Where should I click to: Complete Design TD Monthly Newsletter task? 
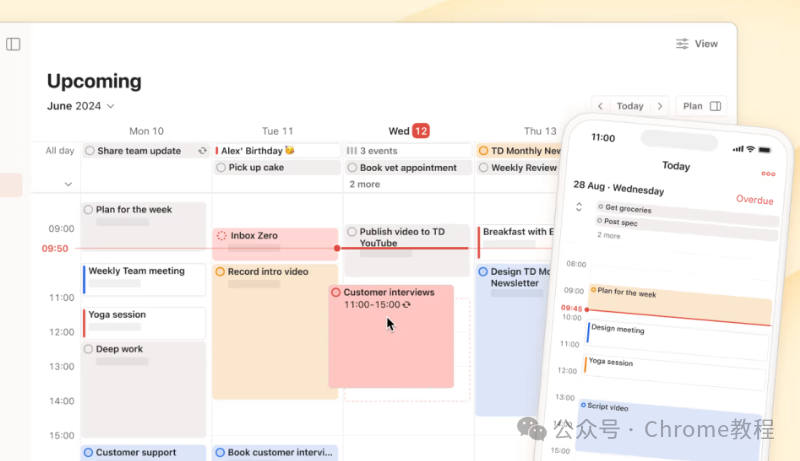(x=483, y=272)
